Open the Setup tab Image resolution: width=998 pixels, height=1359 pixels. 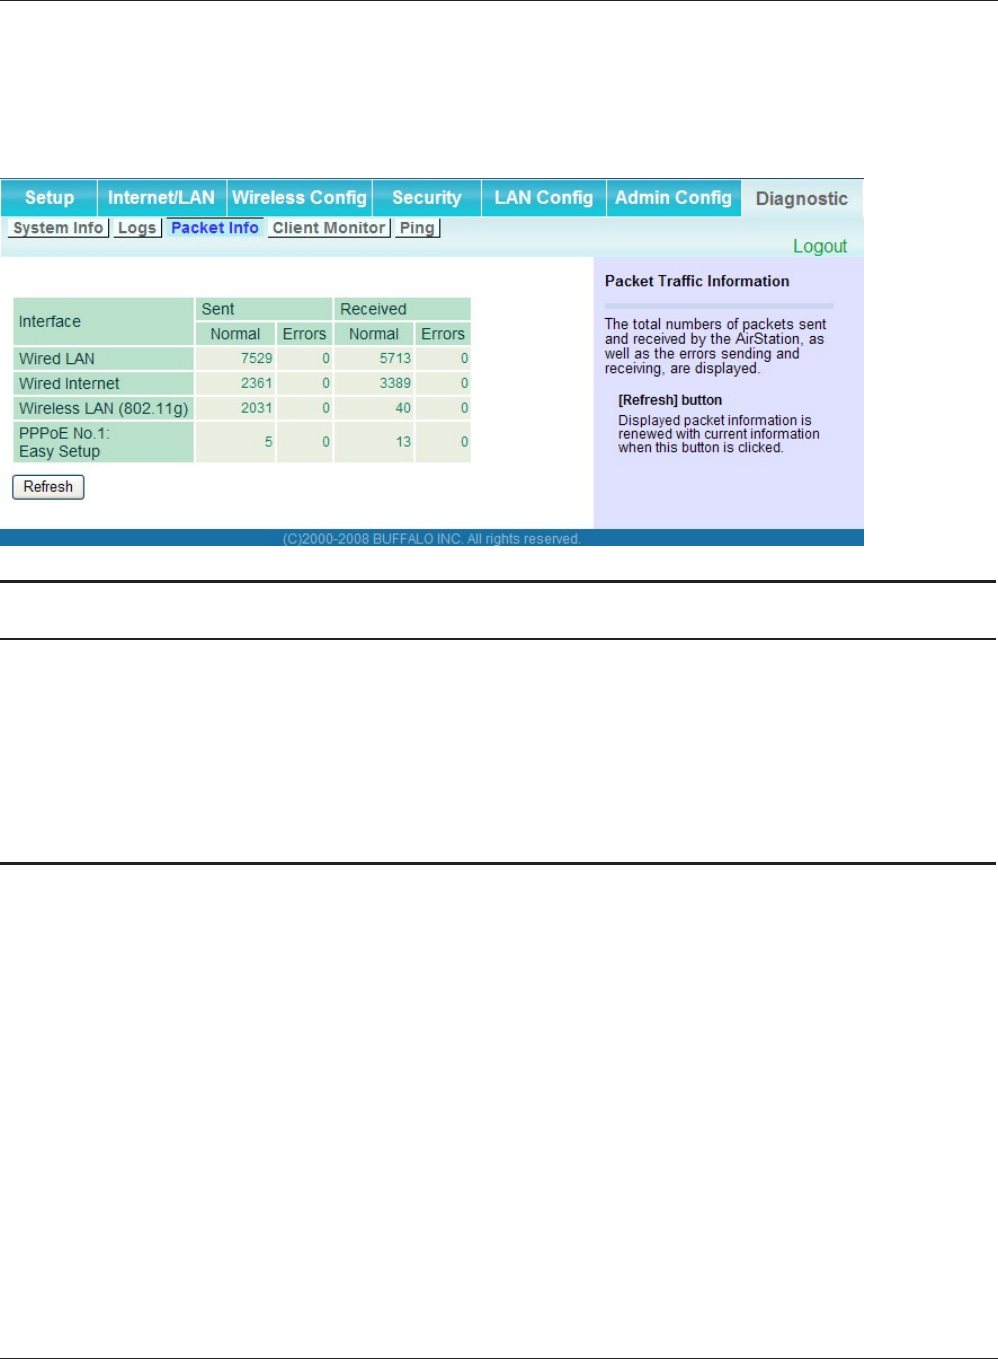(x=49, y=198)
